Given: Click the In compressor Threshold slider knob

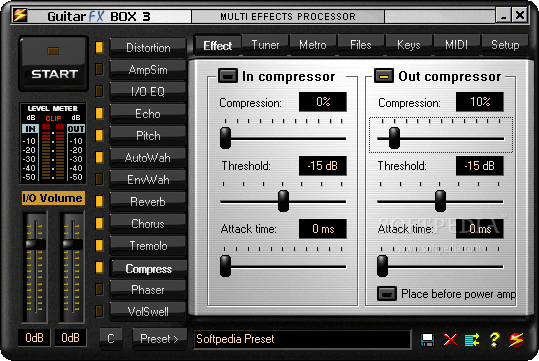Looking at the screenshot, I should click(283, 201).
